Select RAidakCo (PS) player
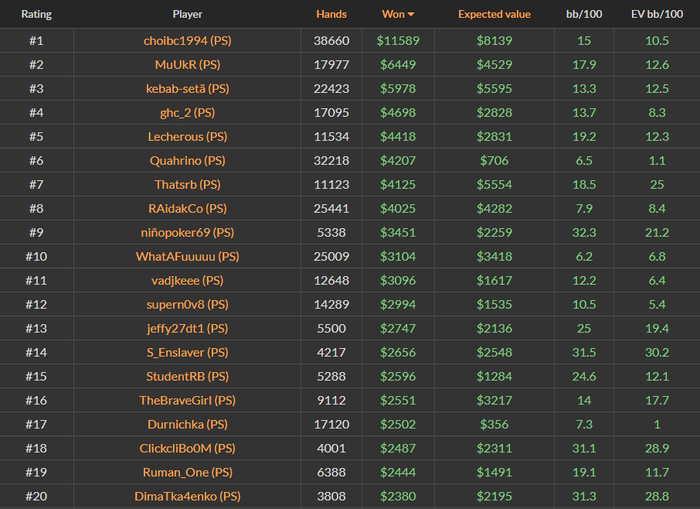 (186, 208)
